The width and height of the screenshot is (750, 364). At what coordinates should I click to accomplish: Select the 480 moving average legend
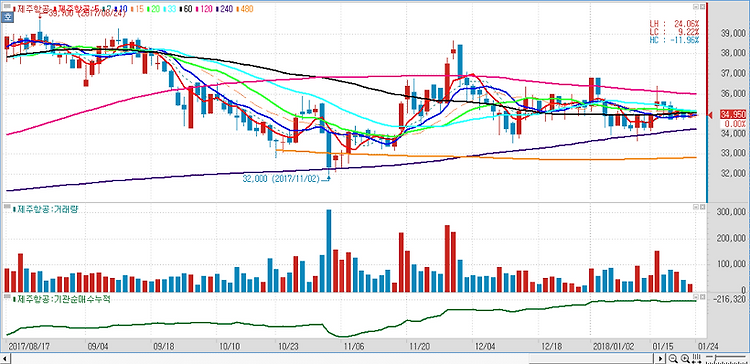coord(245,9)
